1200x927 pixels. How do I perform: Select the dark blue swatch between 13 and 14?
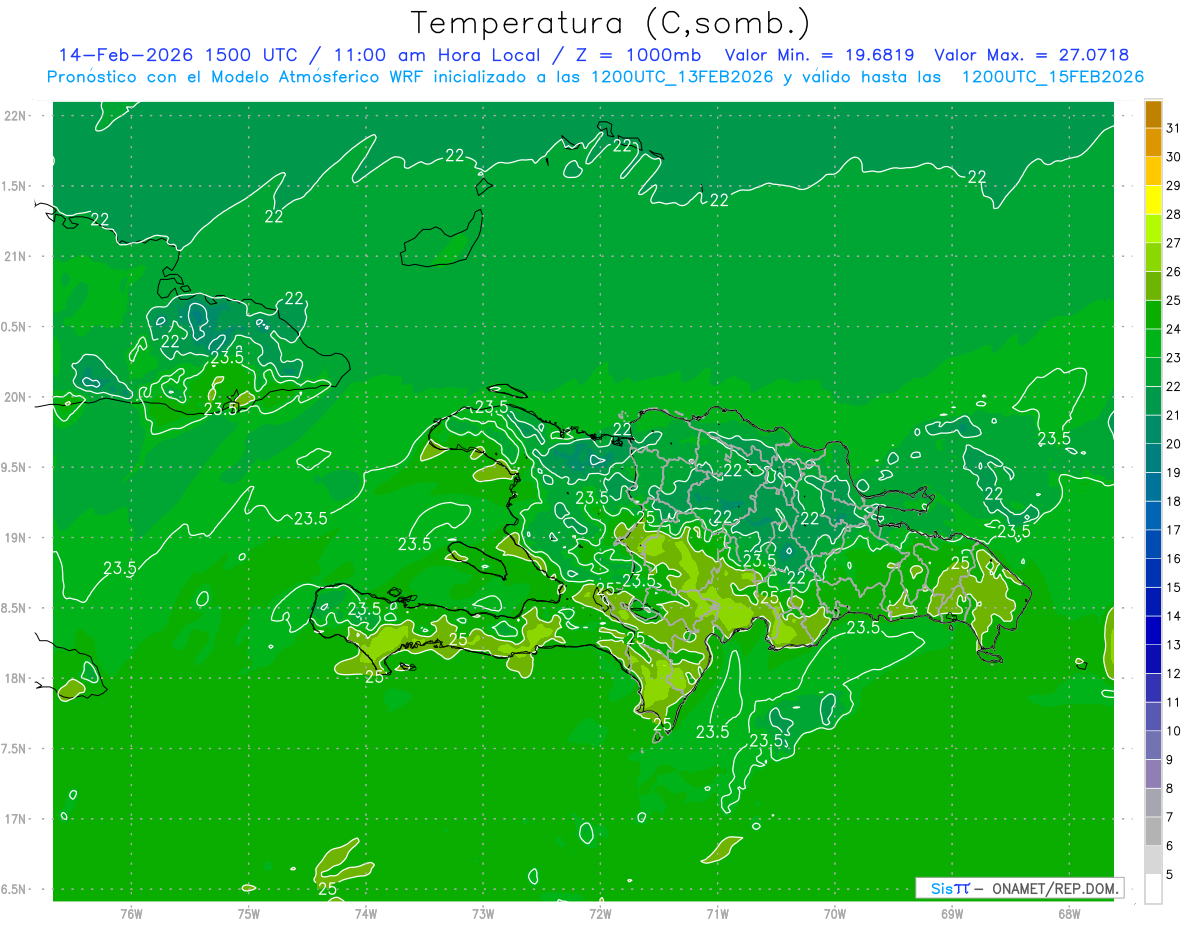tap(1153, 631)
